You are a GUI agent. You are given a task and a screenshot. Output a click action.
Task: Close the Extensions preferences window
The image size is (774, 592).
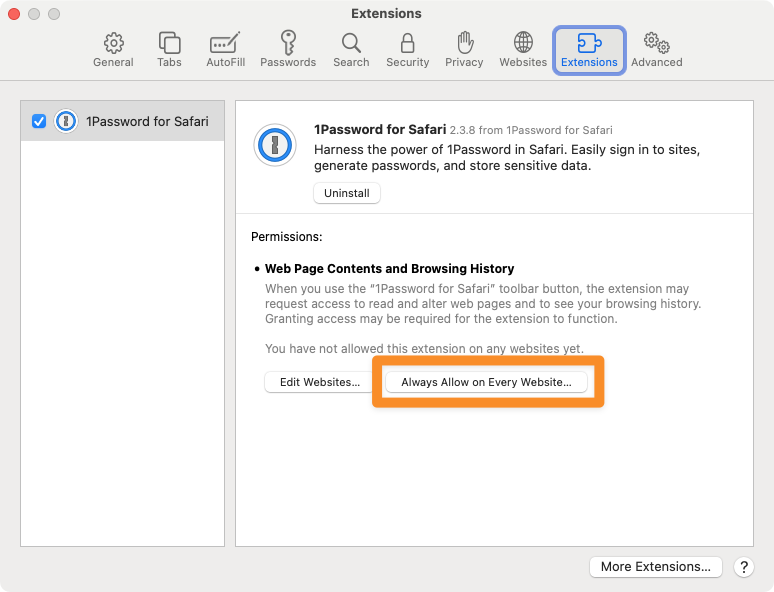[14, 14]
